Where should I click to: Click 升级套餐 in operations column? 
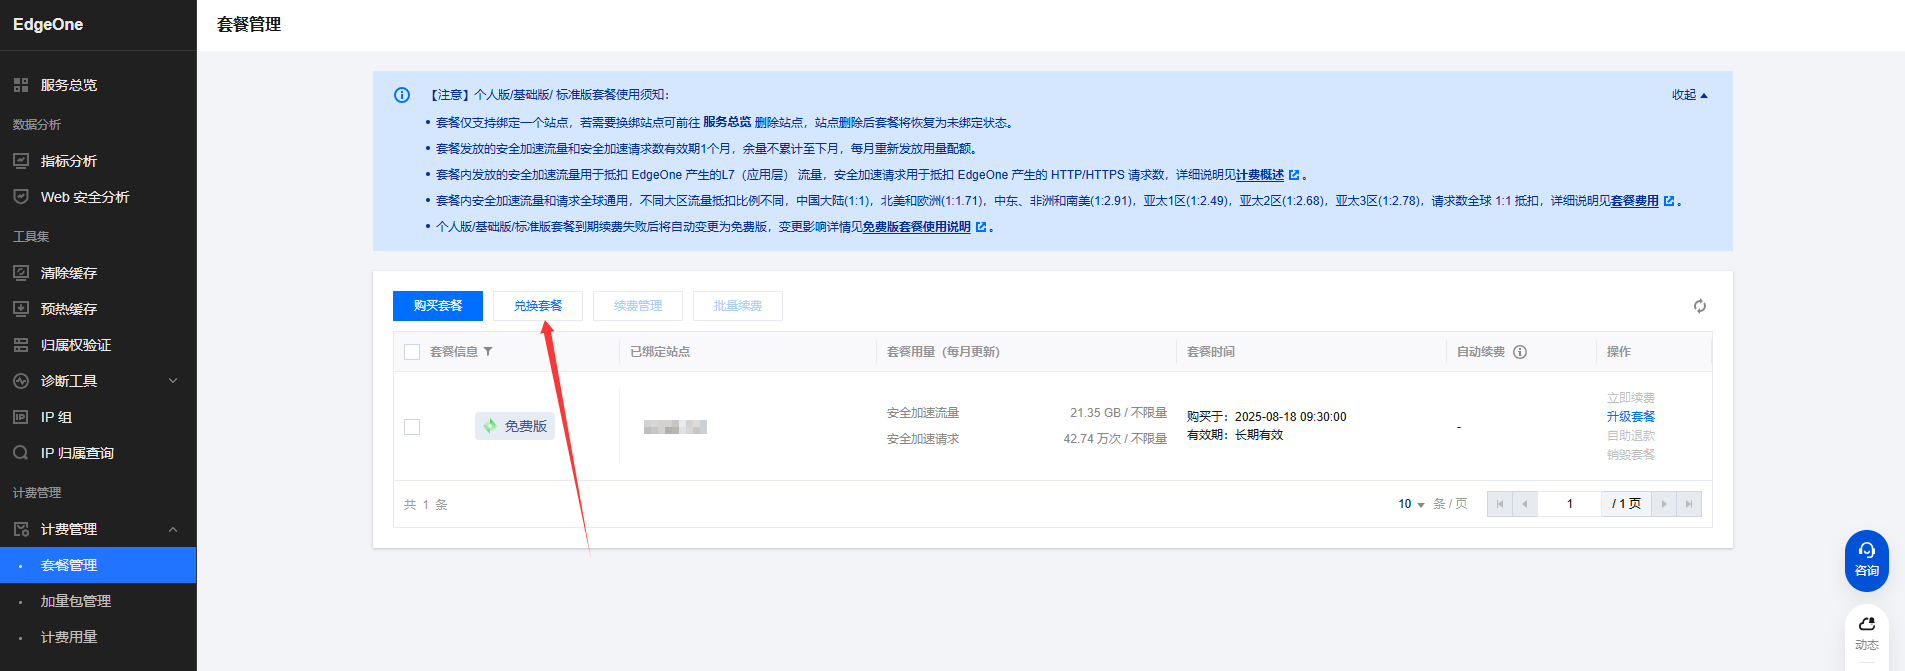[1631, 416]
